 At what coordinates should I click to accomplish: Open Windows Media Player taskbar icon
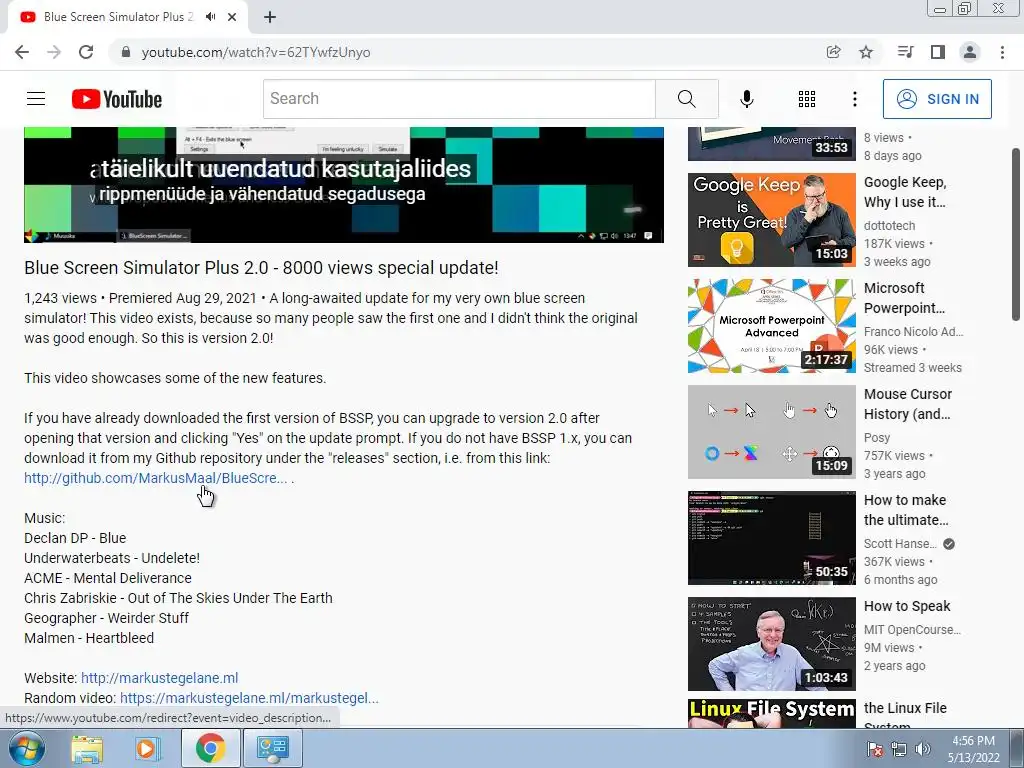coord(148,748)
